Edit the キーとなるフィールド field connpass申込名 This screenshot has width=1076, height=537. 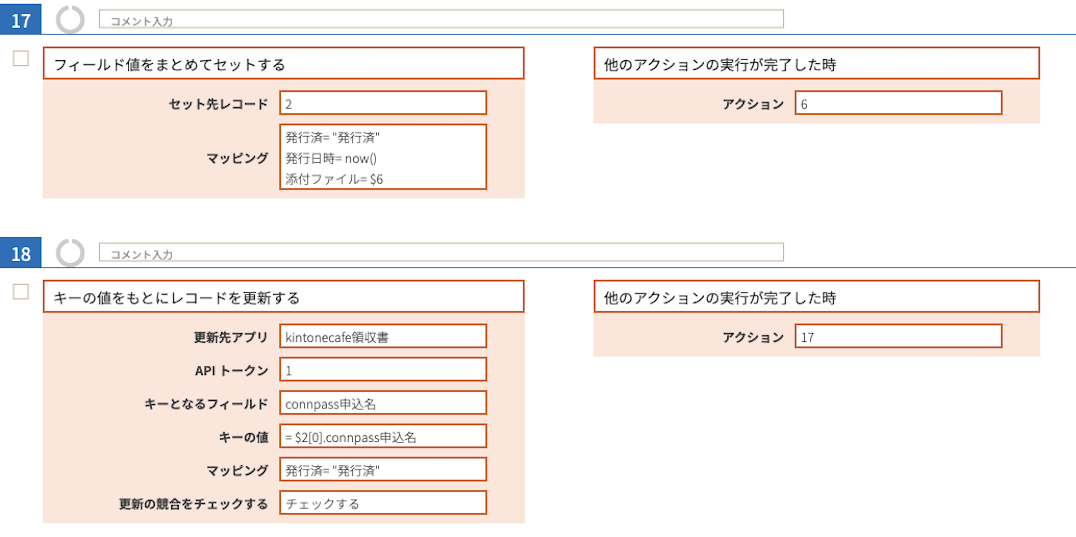[x=383, y=403]
